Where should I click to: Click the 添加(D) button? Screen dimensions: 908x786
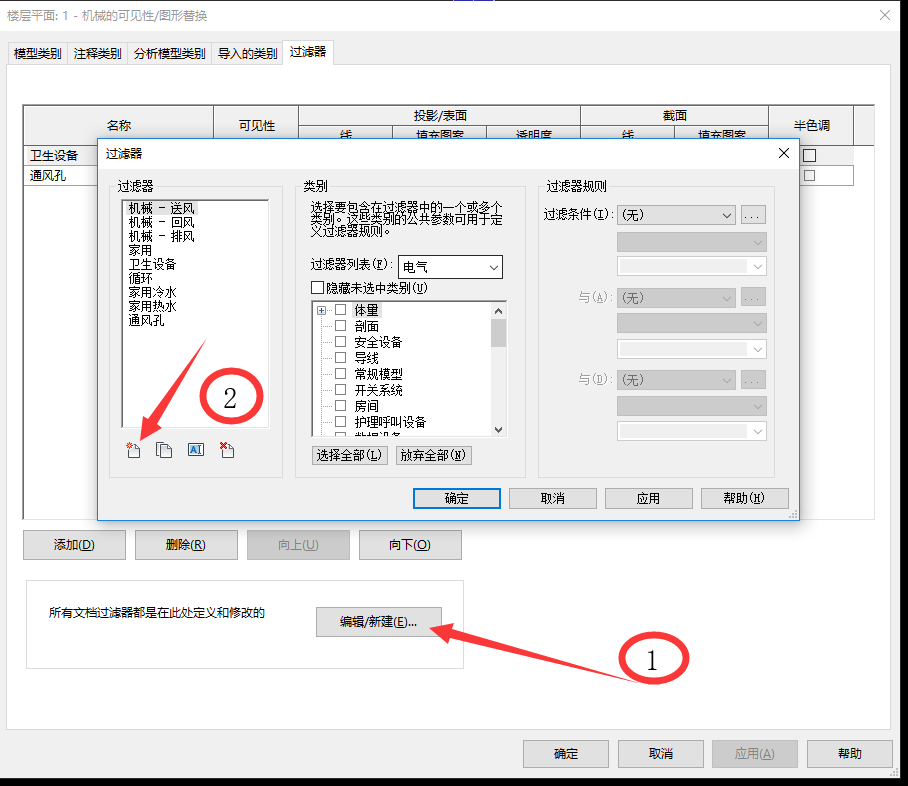tap(74, 544)
